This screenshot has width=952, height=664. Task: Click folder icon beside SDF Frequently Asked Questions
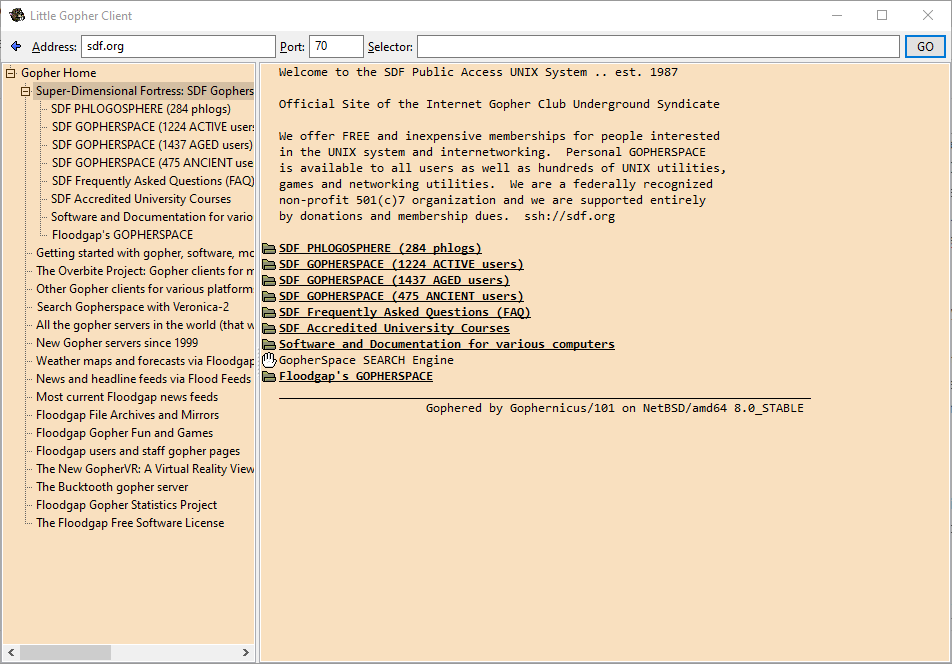[269, 312]
